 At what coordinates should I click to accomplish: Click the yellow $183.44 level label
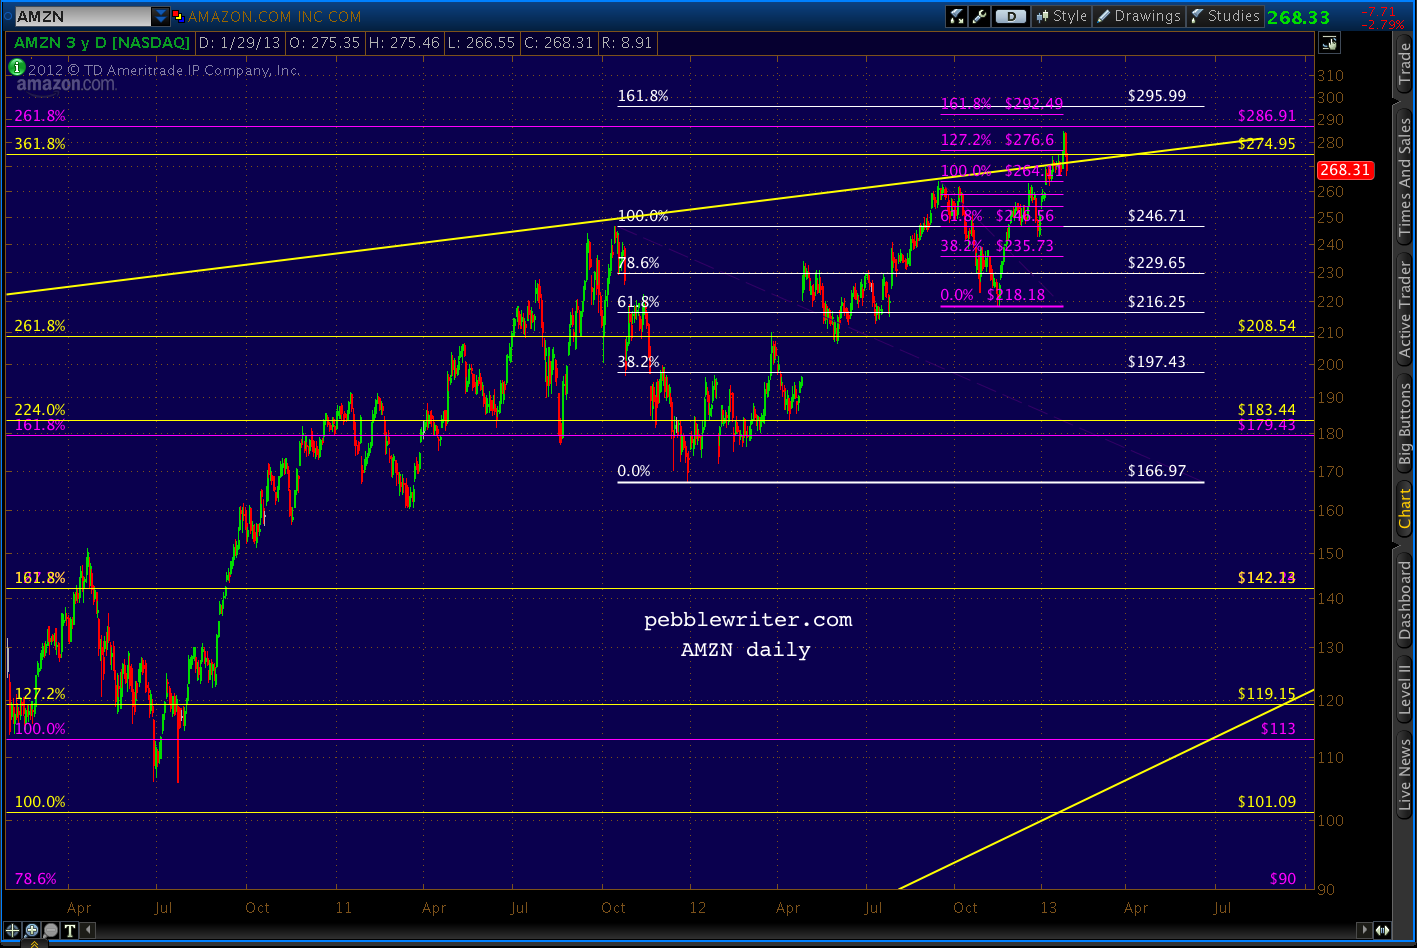click(x=1267, y=410)
